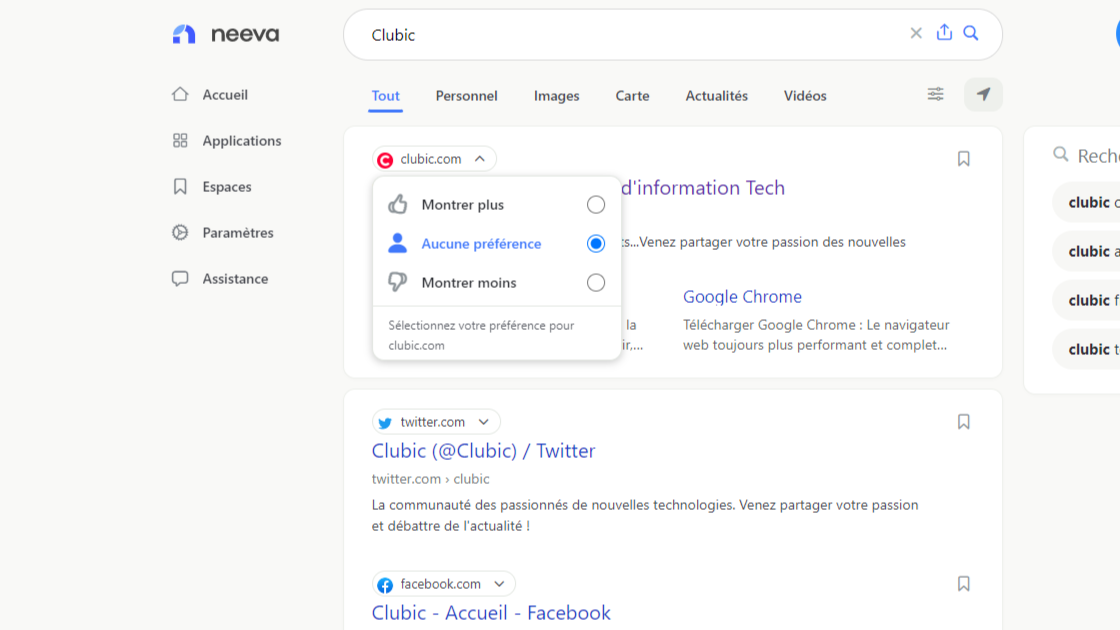
Task: Open the d'information Tech result title
Action: (x=703, y=188)
